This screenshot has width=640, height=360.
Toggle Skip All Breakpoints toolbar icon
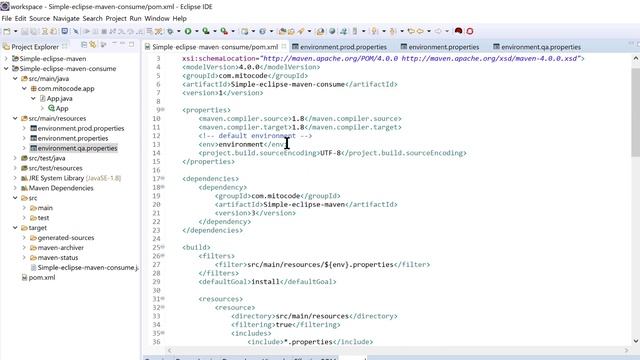[x=76, y=31]
